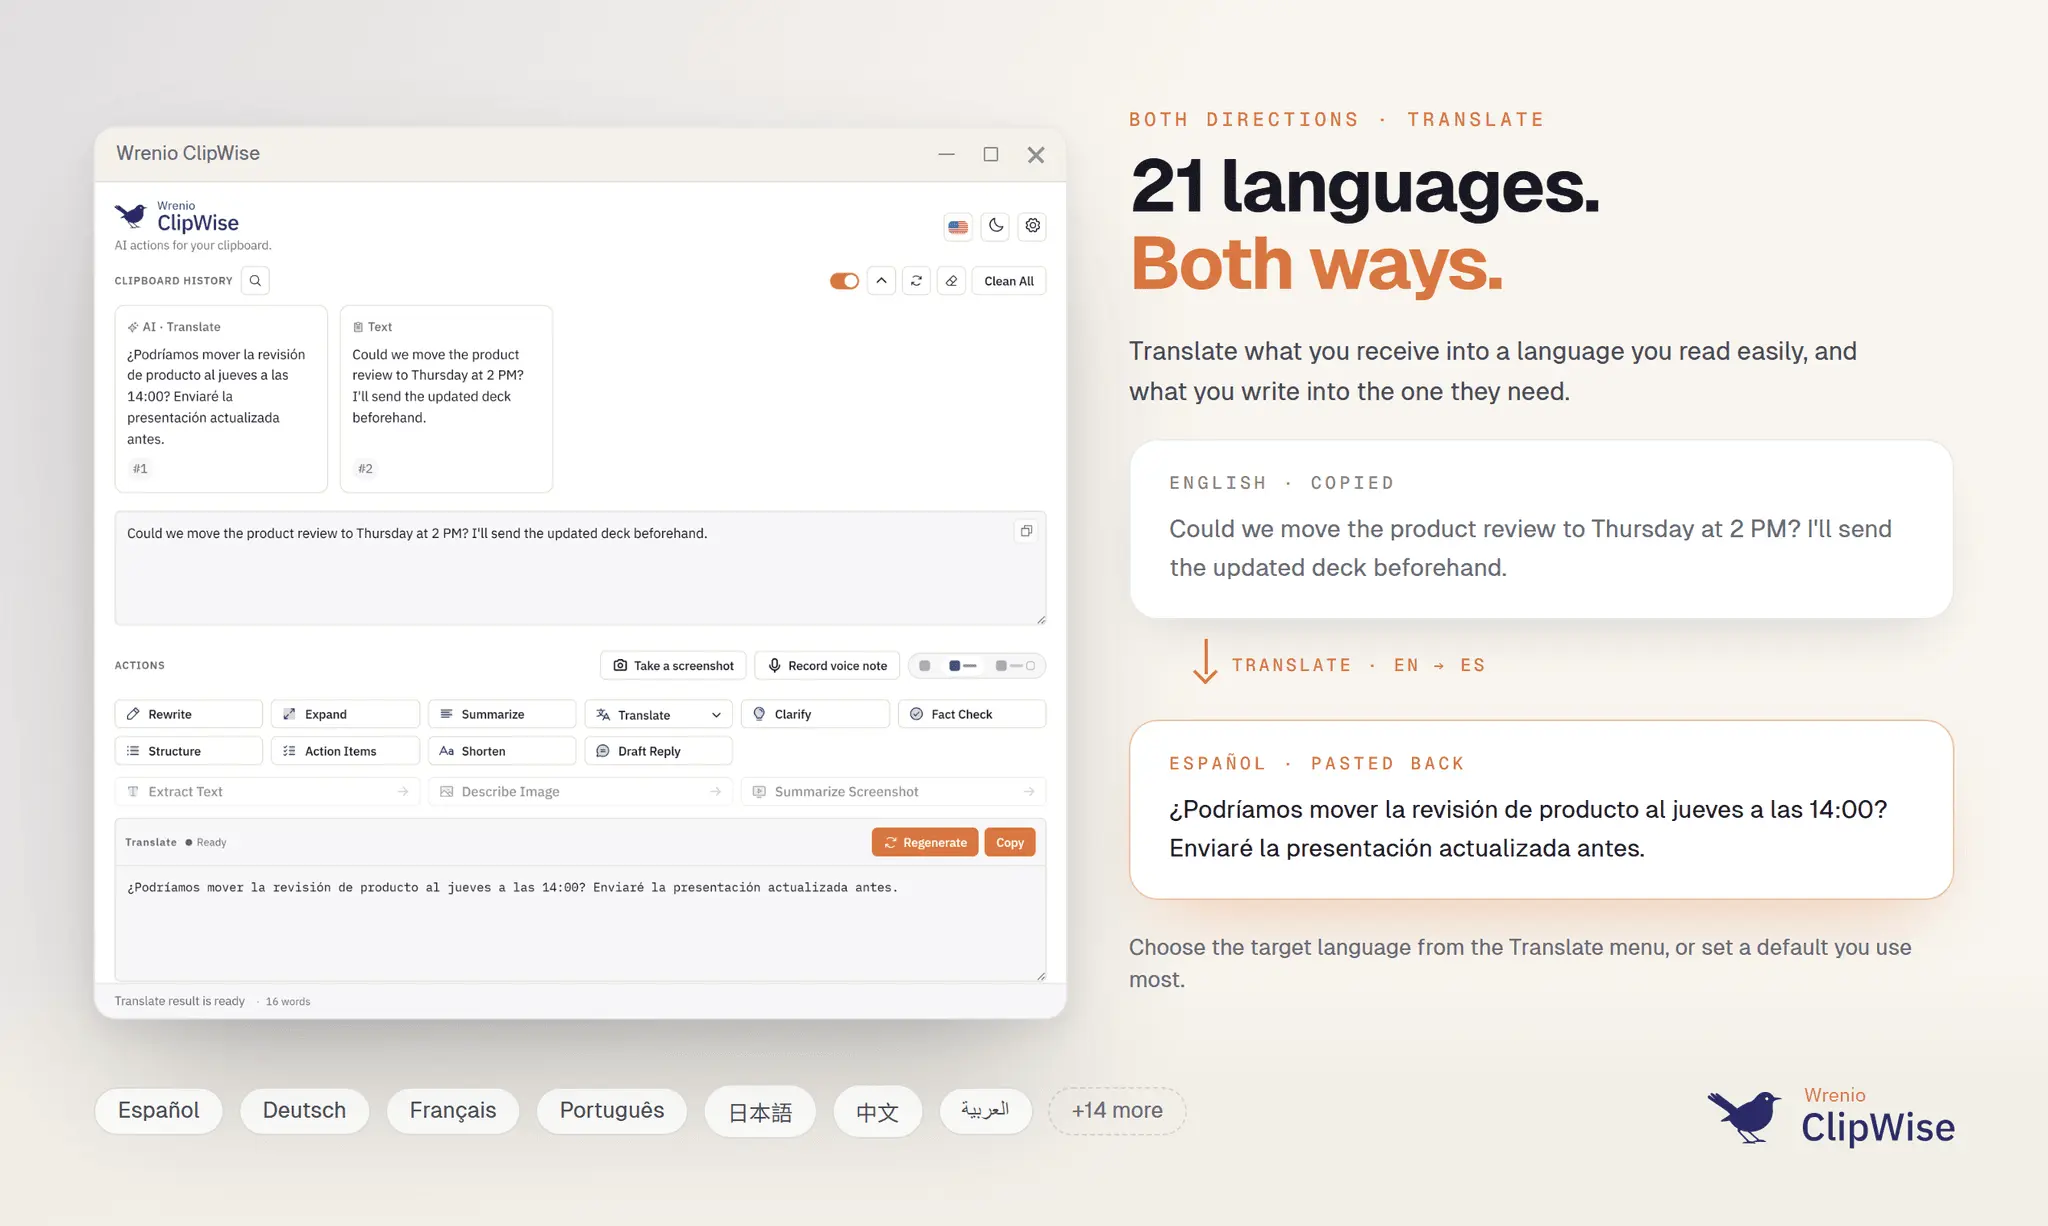Copy the translation result
2048x1226 pixels.
tap(1010, 843)
